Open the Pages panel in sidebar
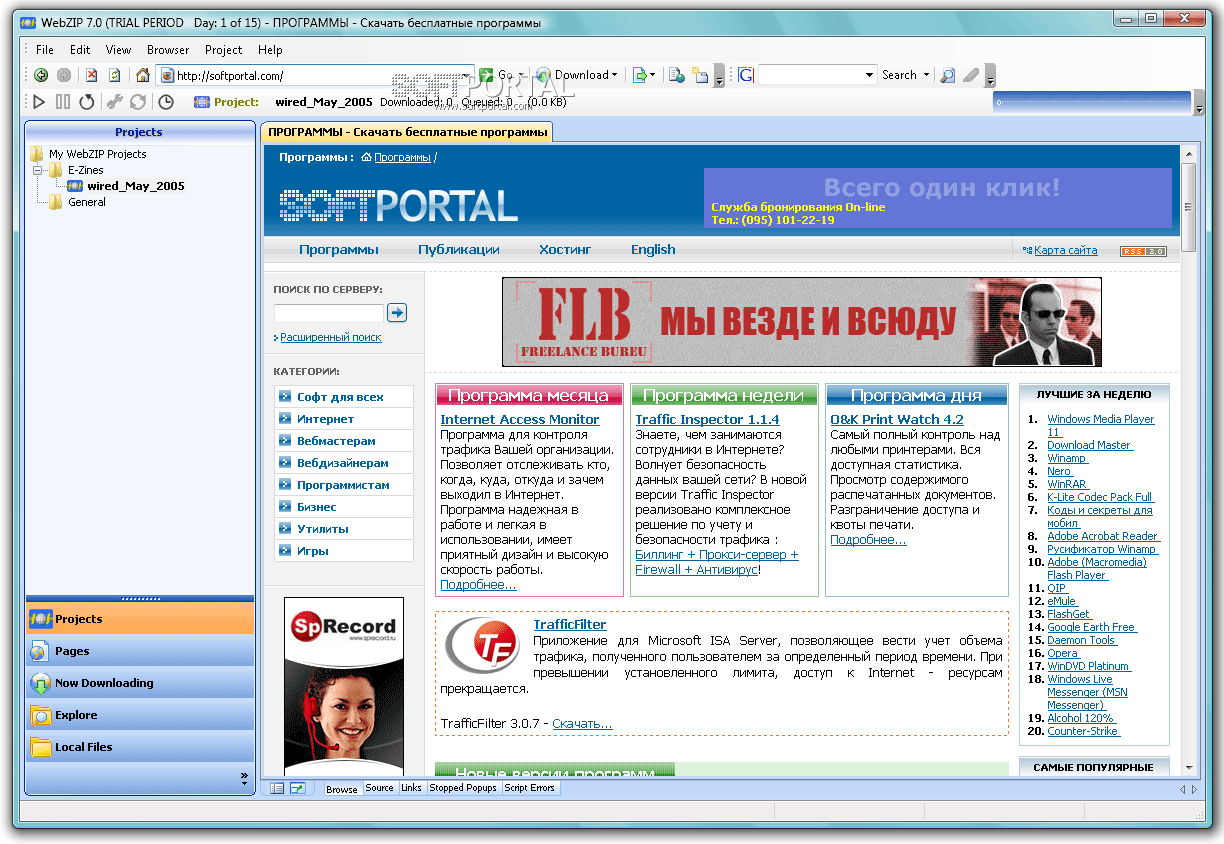This screenshot has height=844, width=1224. click(140, 651)
